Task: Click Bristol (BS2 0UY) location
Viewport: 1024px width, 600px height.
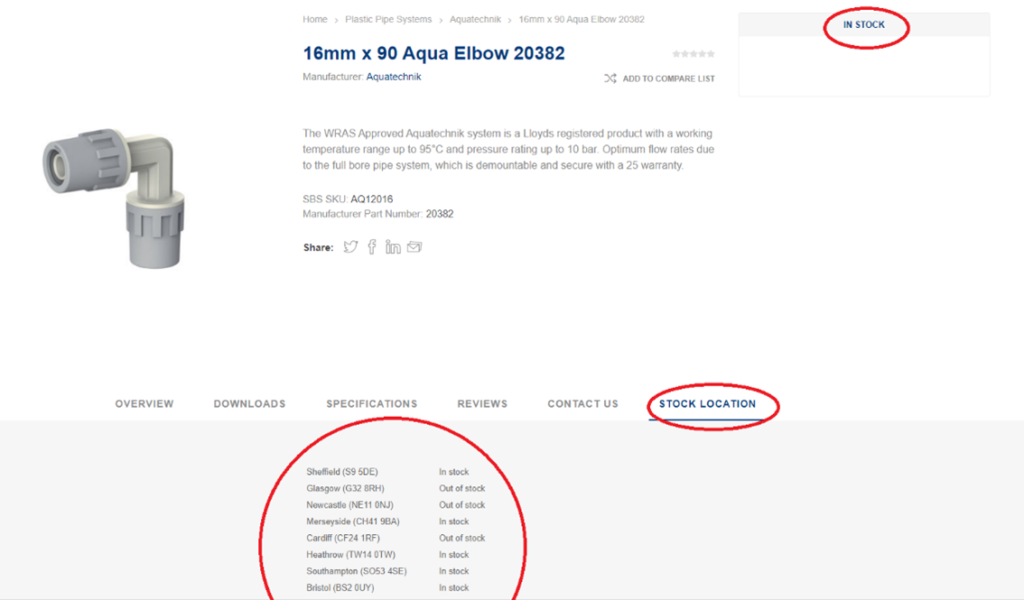Action: [340, 588]
